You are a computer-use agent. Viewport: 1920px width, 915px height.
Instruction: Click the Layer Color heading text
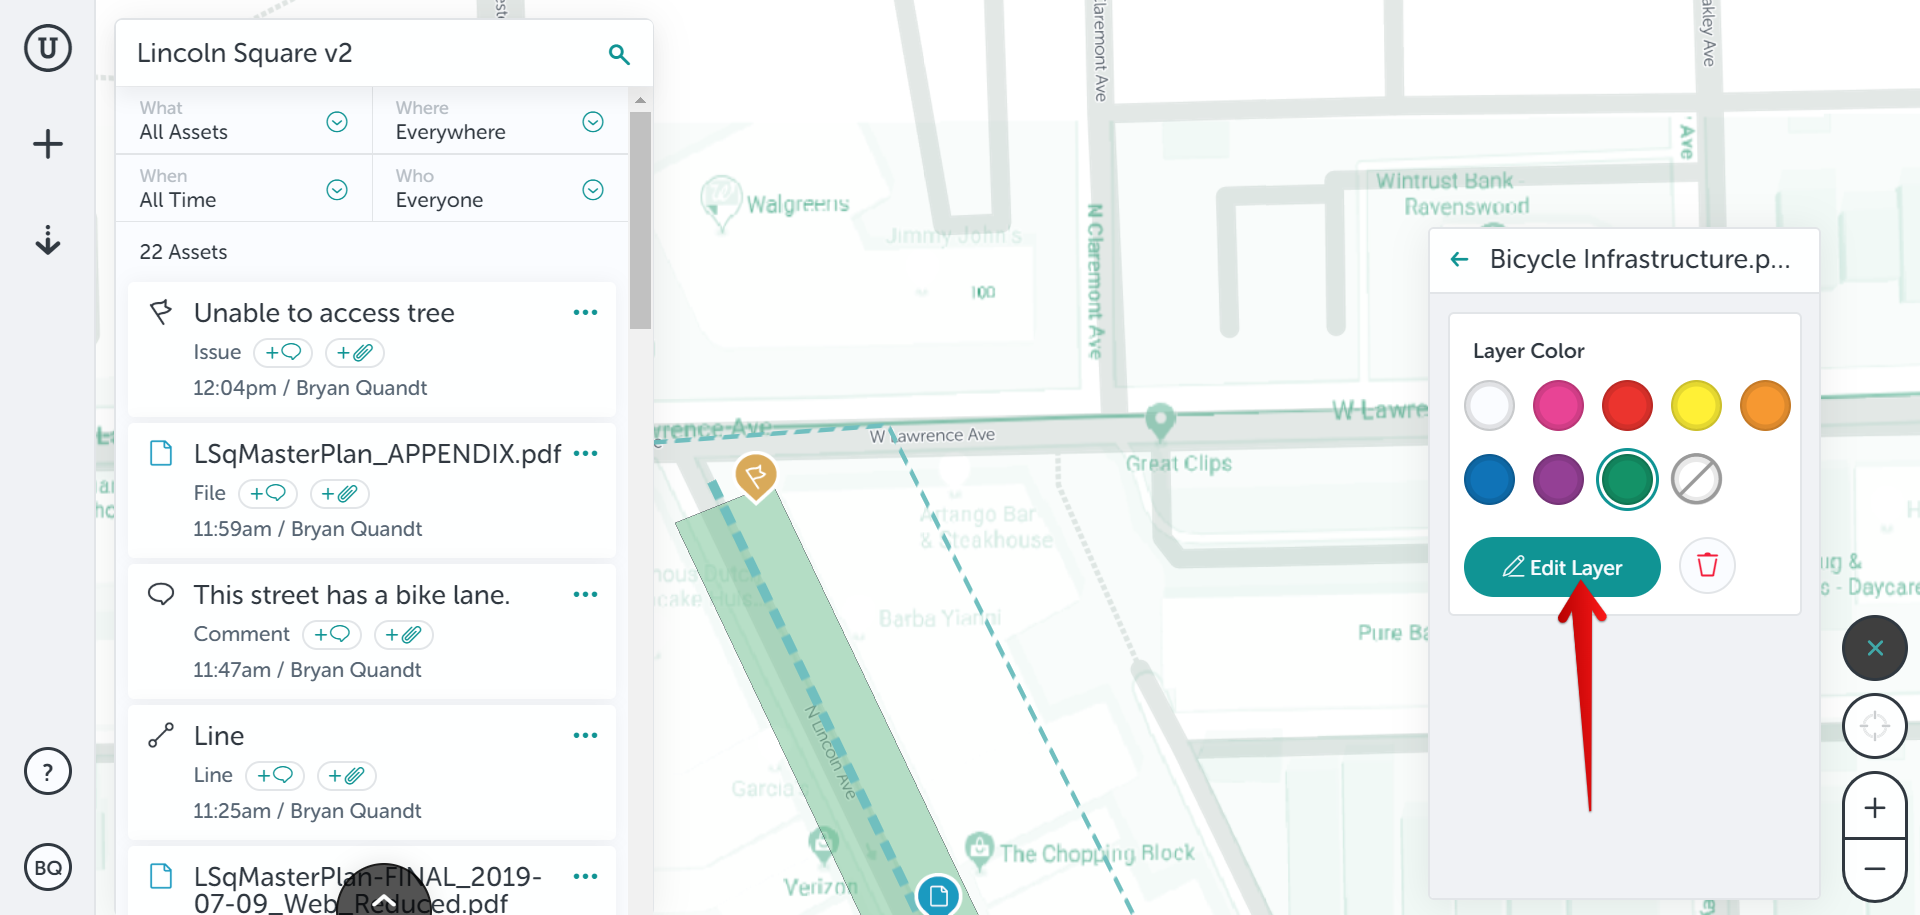click(x=1528, y=351)
